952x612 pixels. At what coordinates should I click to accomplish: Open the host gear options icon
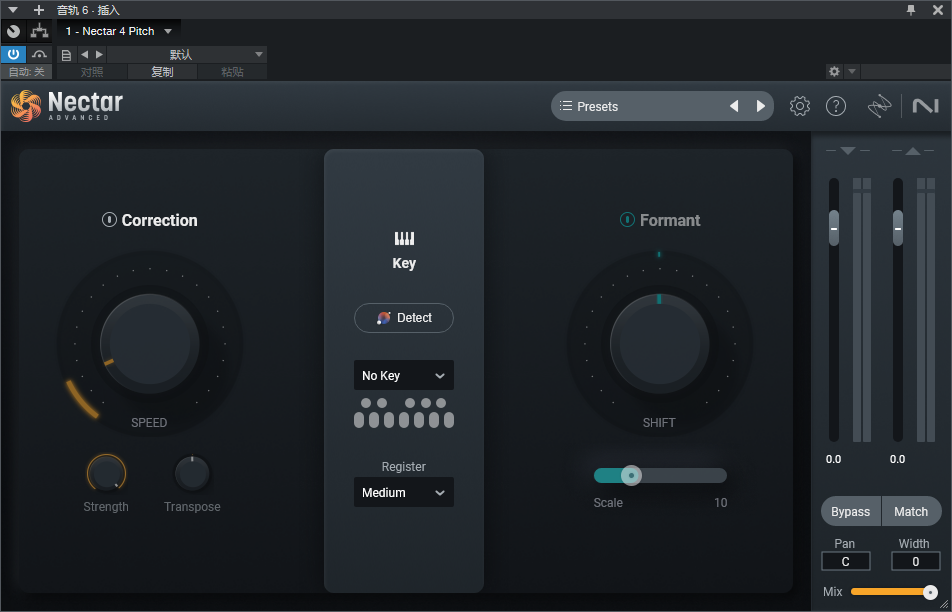click(834, 72)
